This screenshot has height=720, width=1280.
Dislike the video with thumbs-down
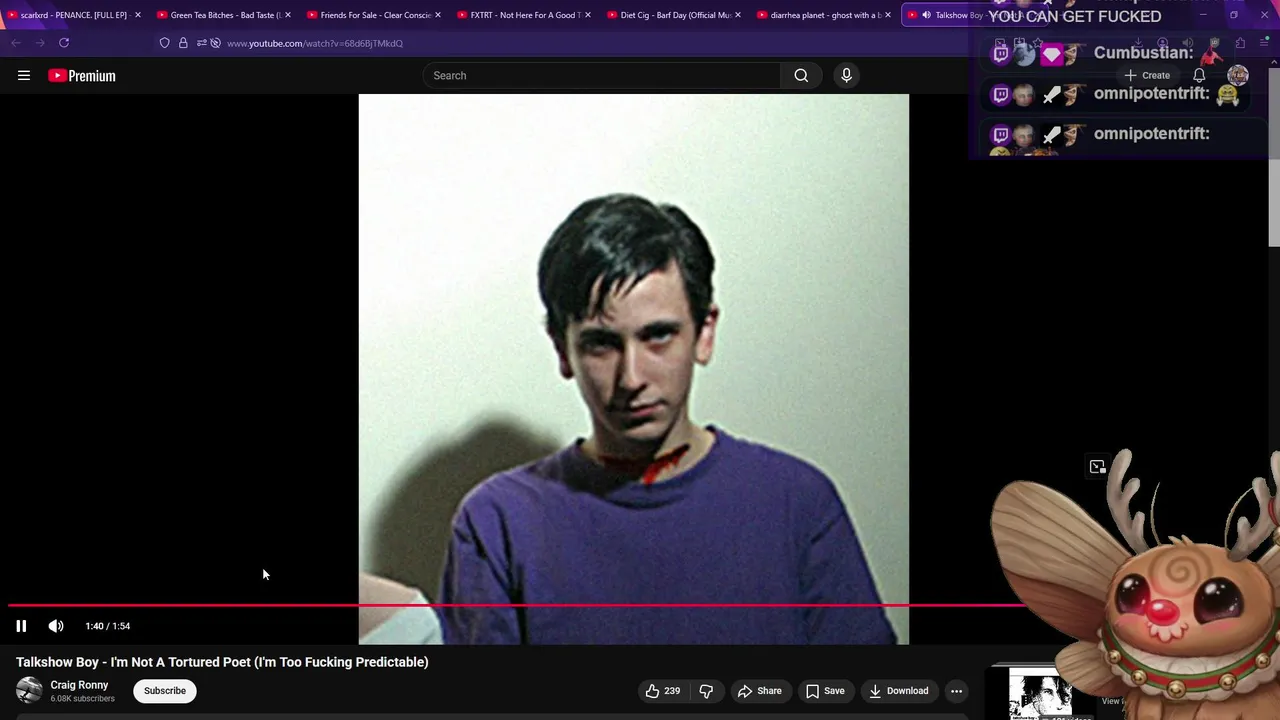[x=706, y=691]
